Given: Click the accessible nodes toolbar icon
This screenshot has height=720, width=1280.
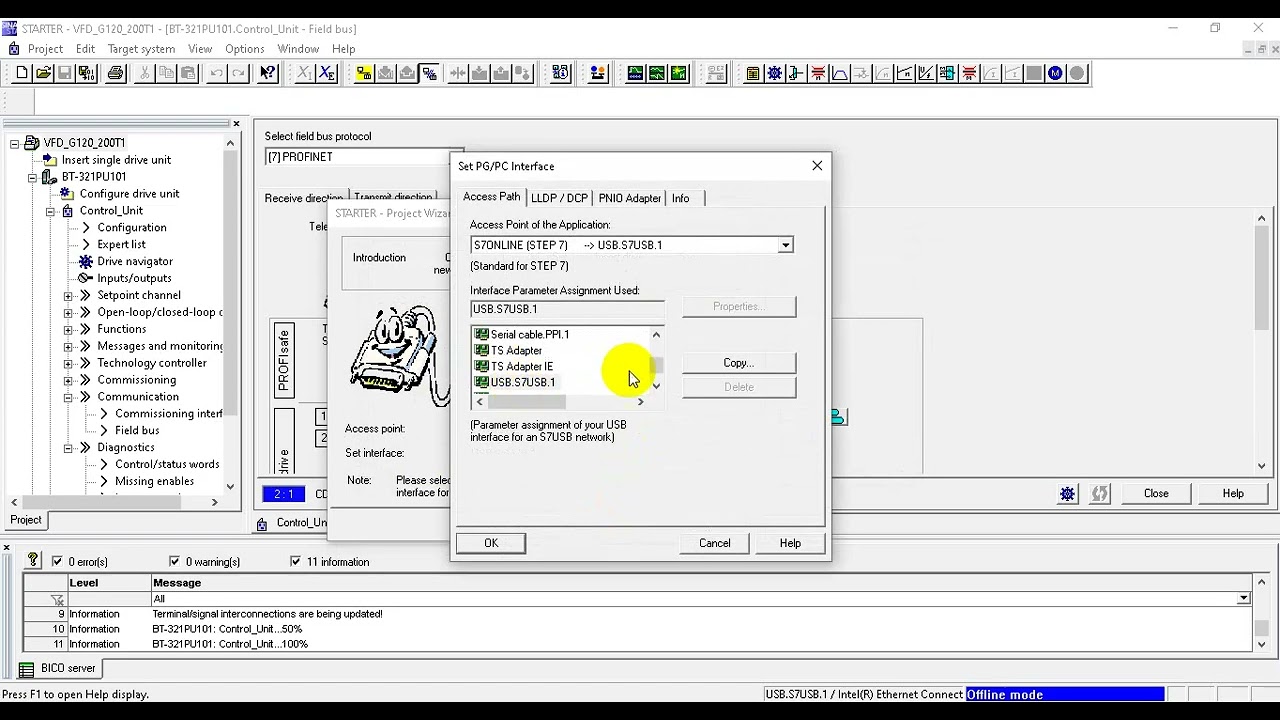Looking at the screenshot, I should click(561, 73).
